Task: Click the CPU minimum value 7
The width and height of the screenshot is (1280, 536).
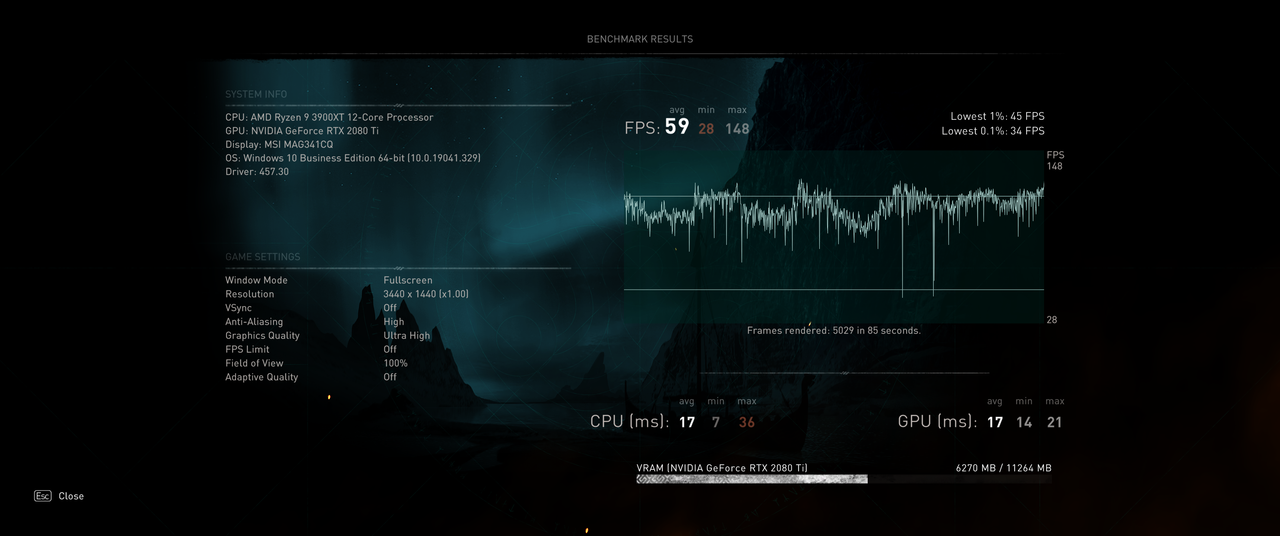Action: (x=716, y=422)
